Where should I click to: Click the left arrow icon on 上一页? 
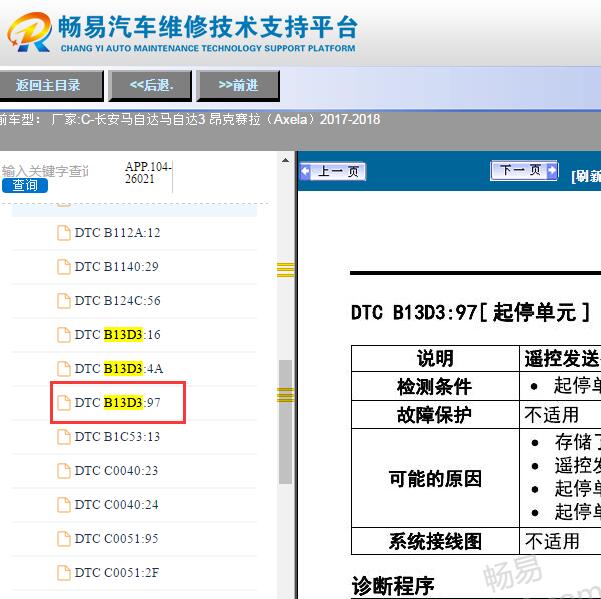(x=305, y=171)
